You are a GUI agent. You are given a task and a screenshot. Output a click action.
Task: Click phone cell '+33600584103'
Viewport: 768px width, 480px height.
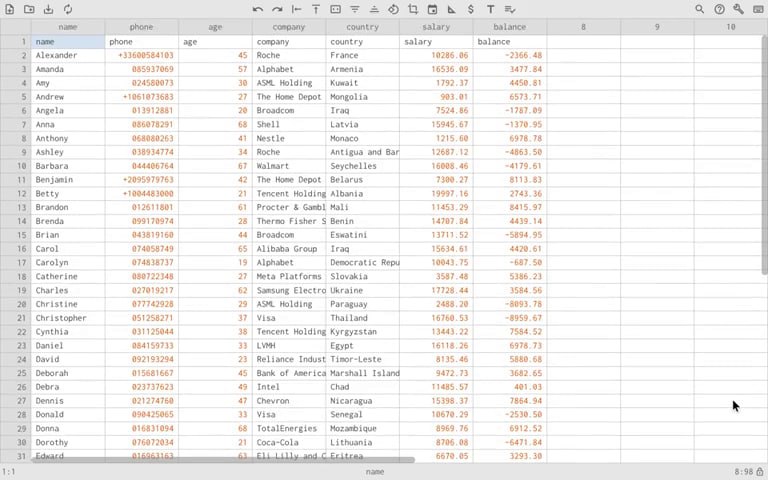coord(142,55)
